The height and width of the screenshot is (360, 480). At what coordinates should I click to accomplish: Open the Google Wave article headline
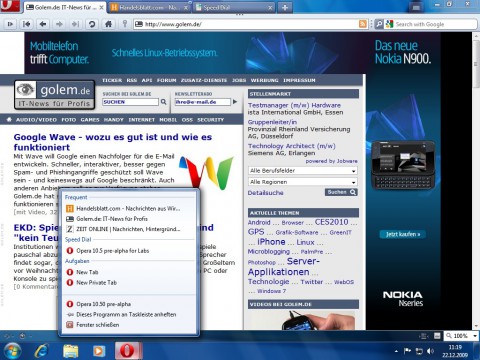(x=113, y=142)
